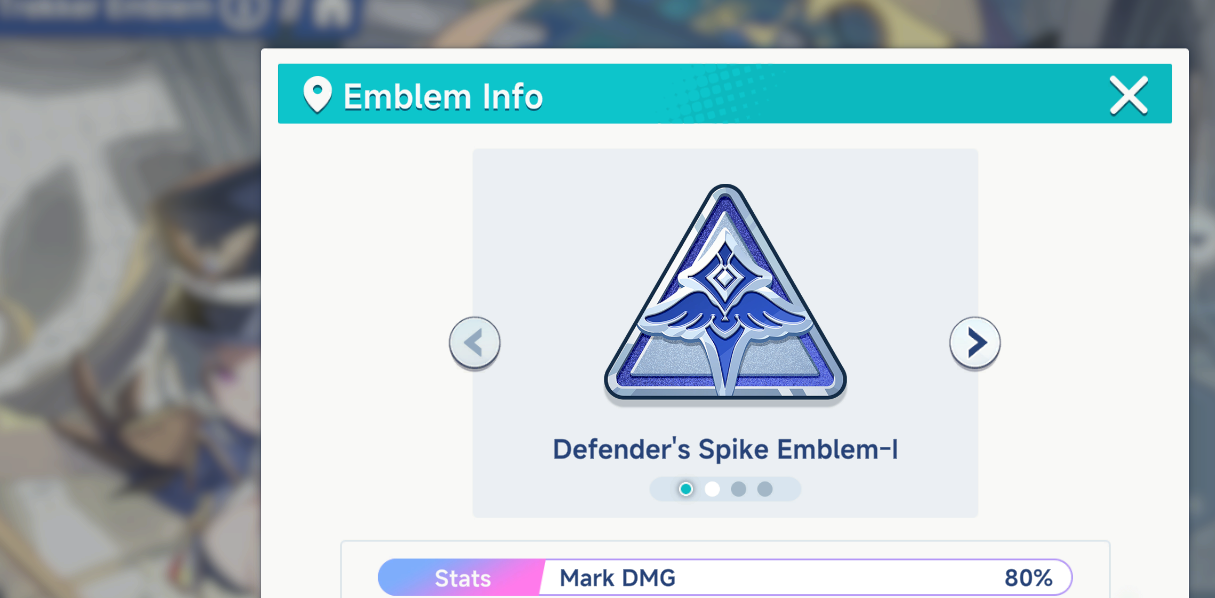1215x598 pixels.
Task: Click the location pin icon in header
Action: 317,96
